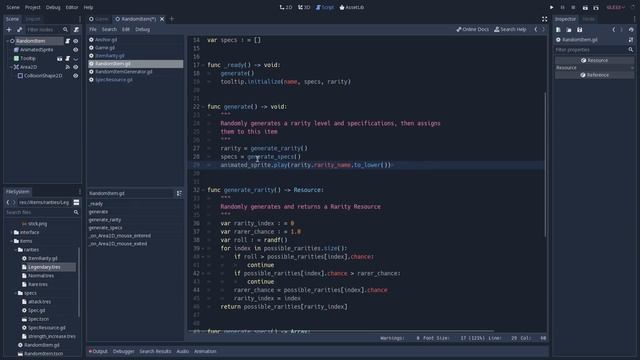Viewport: 640px width, 360px height.
Task: Switch to the Import dock tab
Action: tap(33, 19)
